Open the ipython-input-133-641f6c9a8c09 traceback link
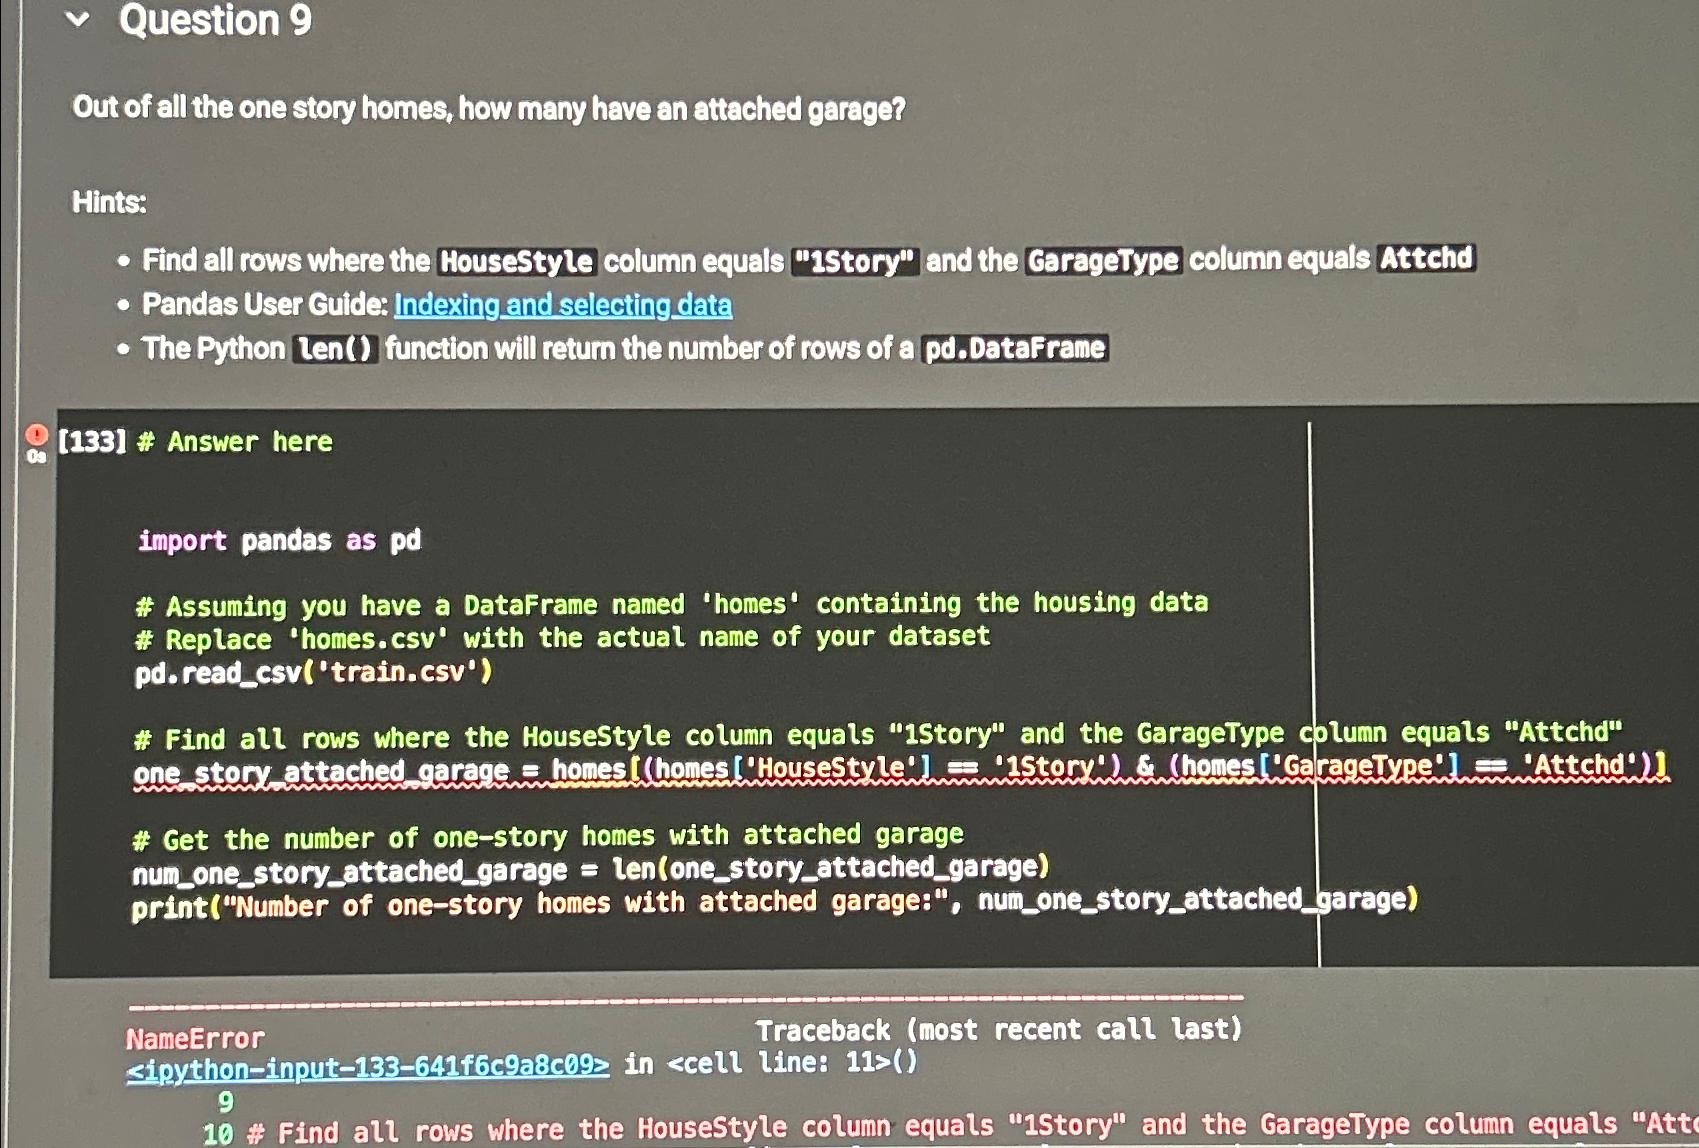 coord(366,1066)
